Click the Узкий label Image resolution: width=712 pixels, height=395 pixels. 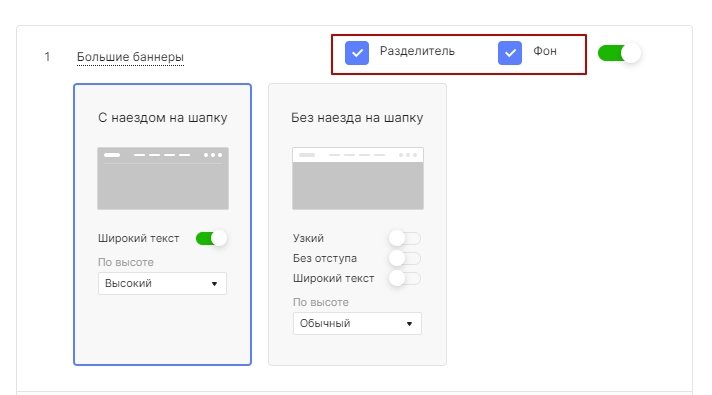[308, 238]
